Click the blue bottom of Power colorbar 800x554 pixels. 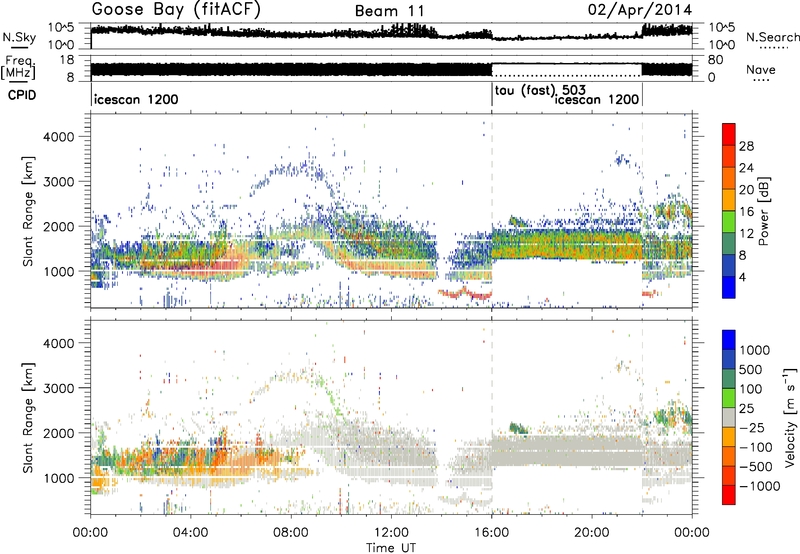pyautogui.click(x=729, y=287)
